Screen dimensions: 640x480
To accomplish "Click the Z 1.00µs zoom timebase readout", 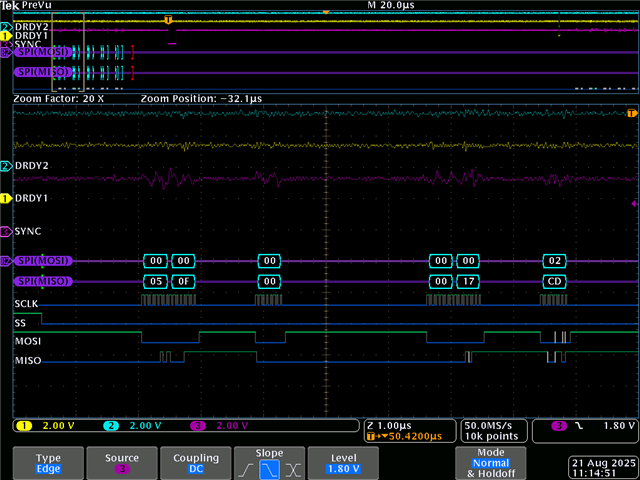I will 389,426.
